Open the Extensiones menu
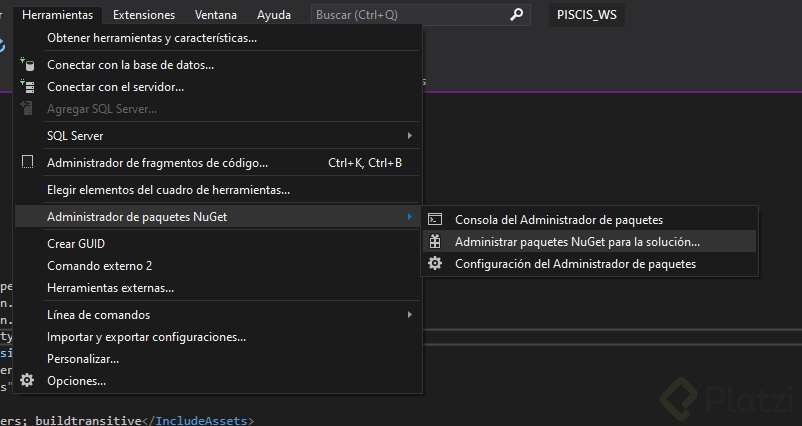 point(144,15)
